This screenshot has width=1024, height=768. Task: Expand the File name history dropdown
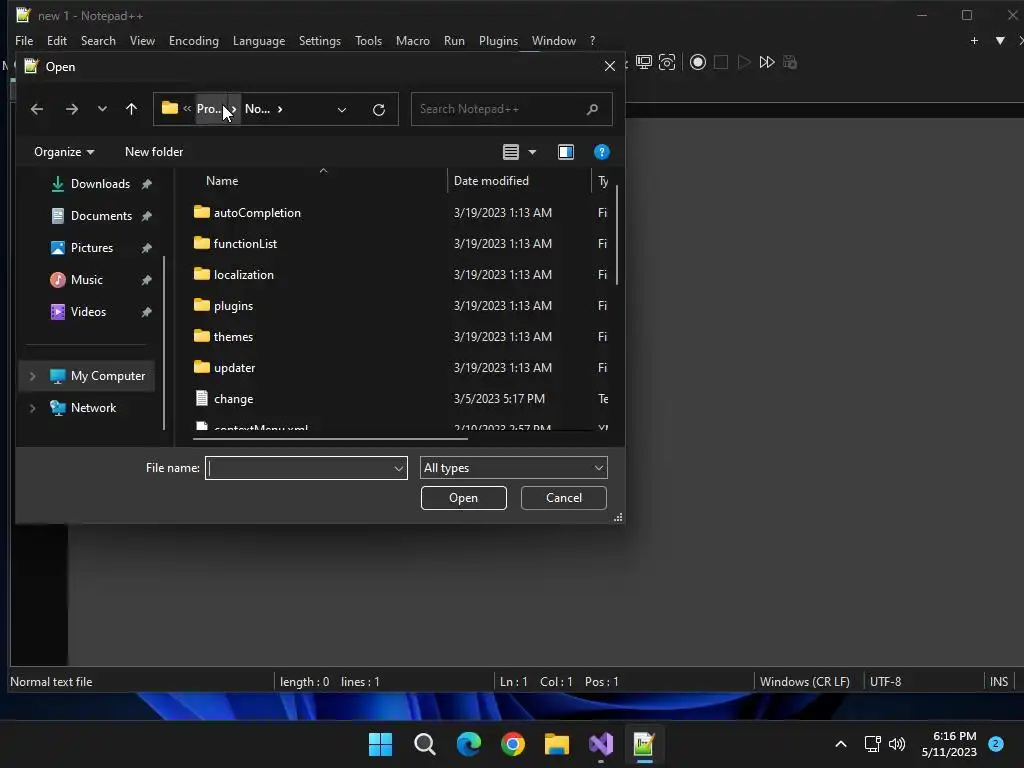398,468
